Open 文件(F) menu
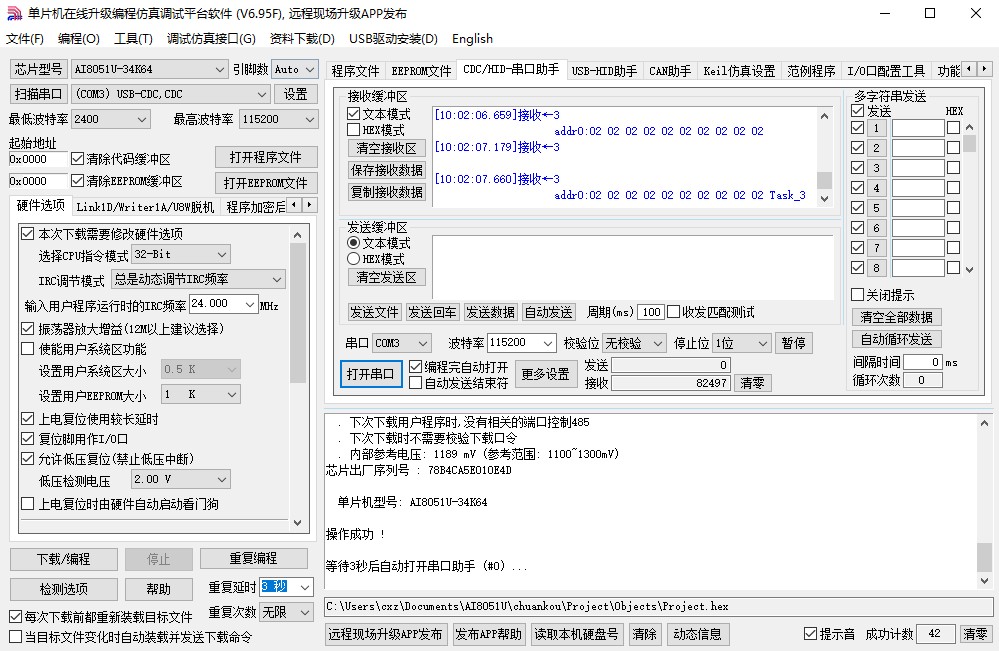Screen dimensions: 999x651 [25, 39]
